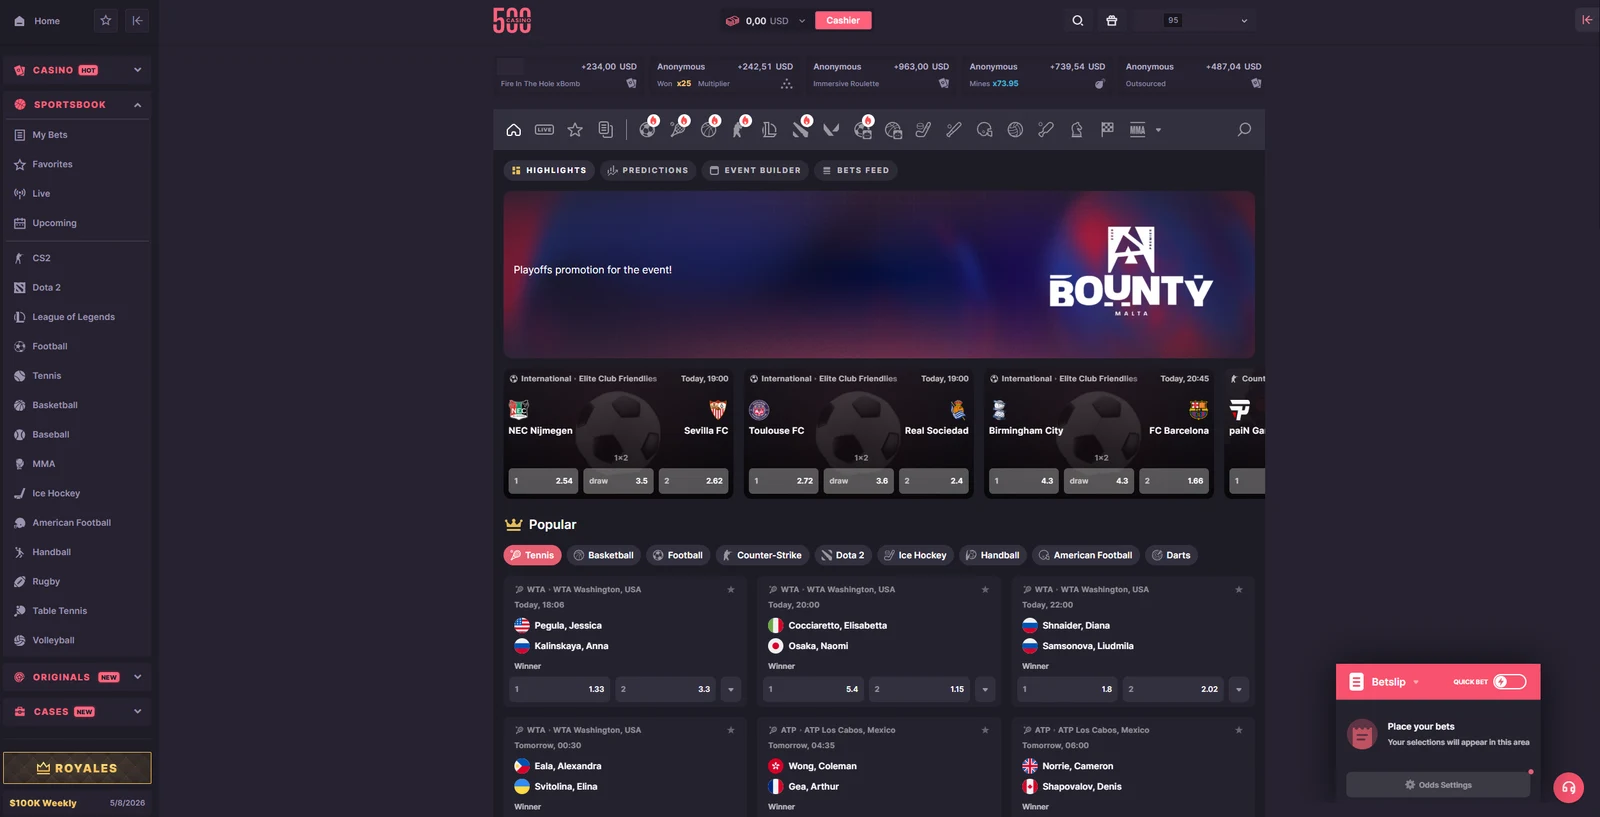Click the sportsbook search magnifier icon

tap(1244, 130)
